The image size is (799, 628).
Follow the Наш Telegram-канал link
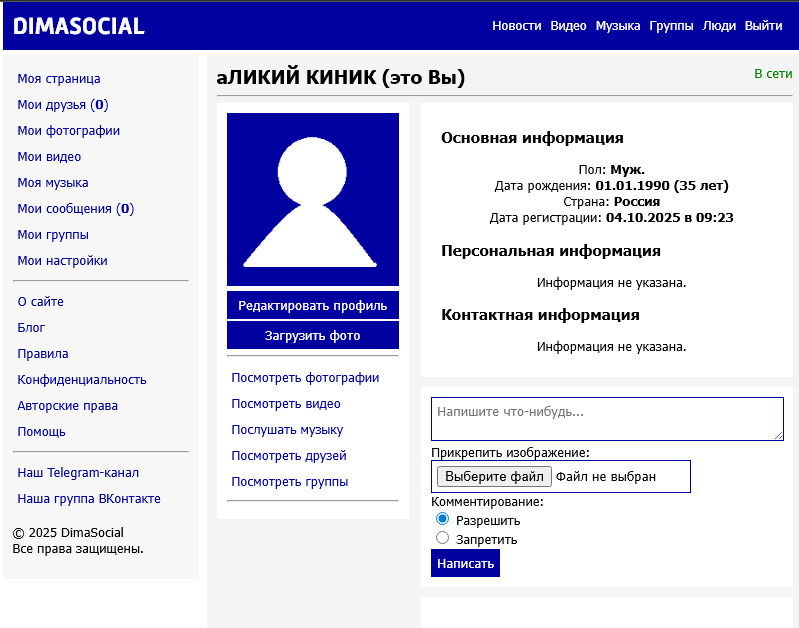78,473
